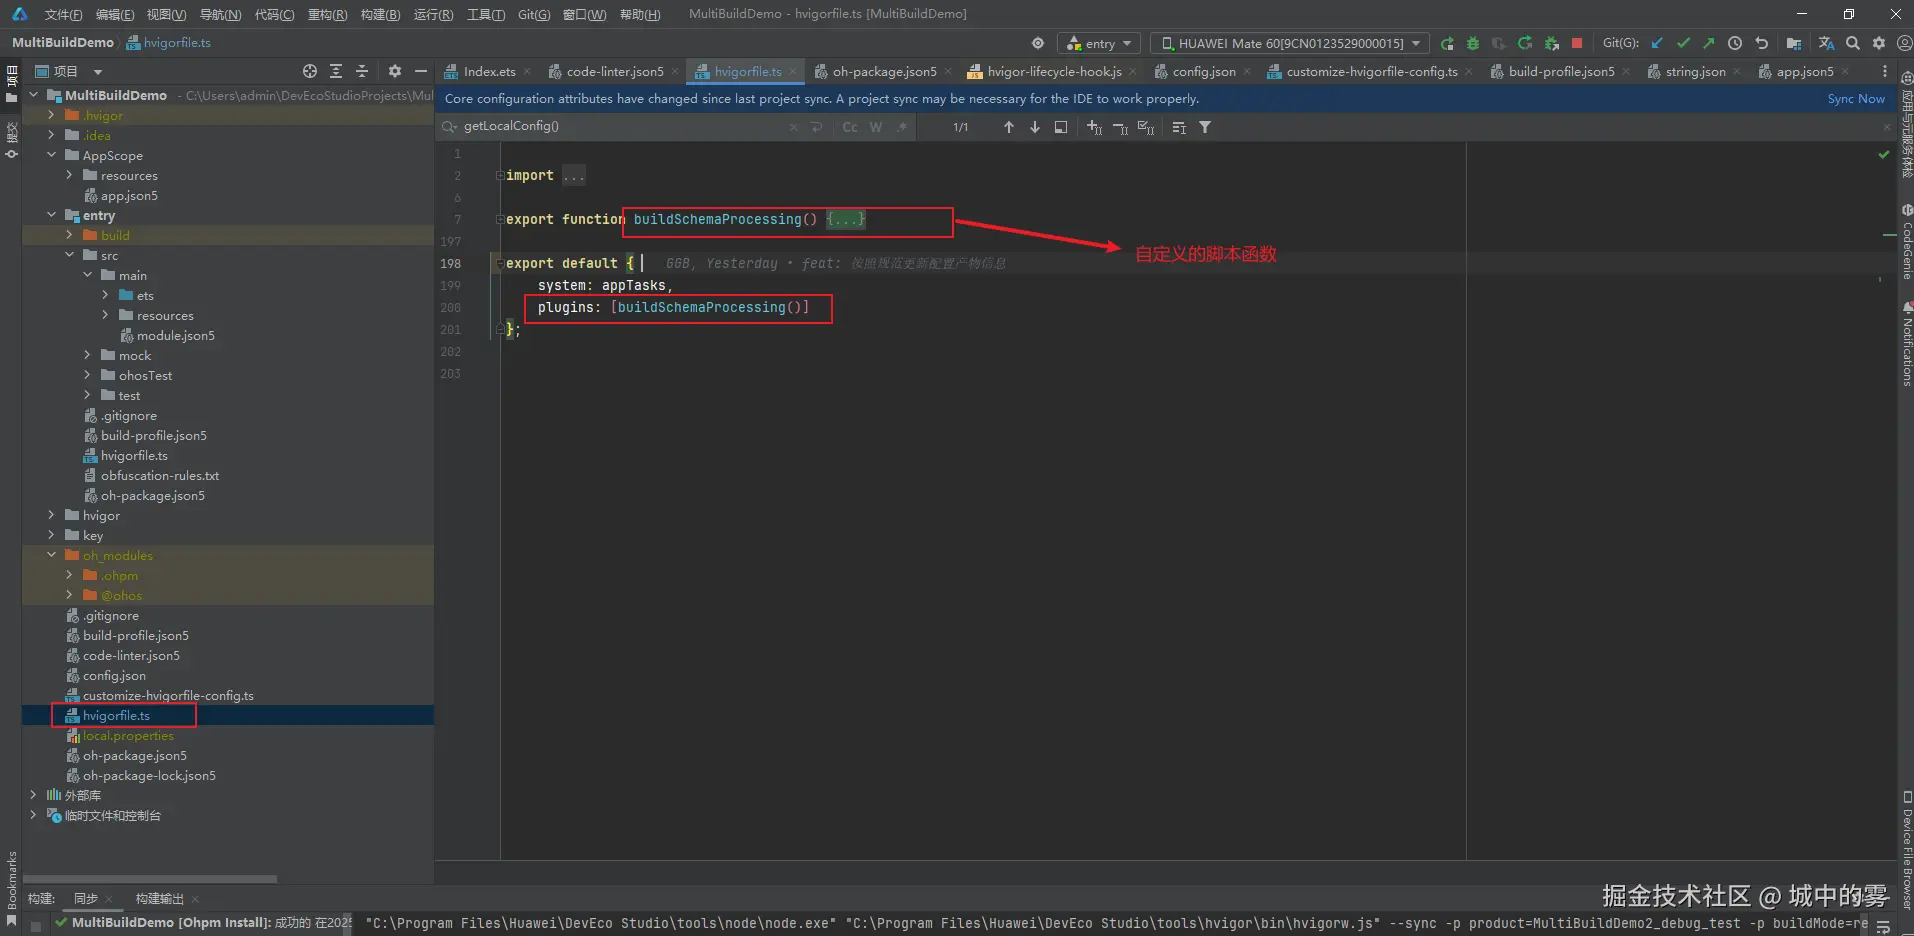Open the entry module configuration dropdown

1099,43
